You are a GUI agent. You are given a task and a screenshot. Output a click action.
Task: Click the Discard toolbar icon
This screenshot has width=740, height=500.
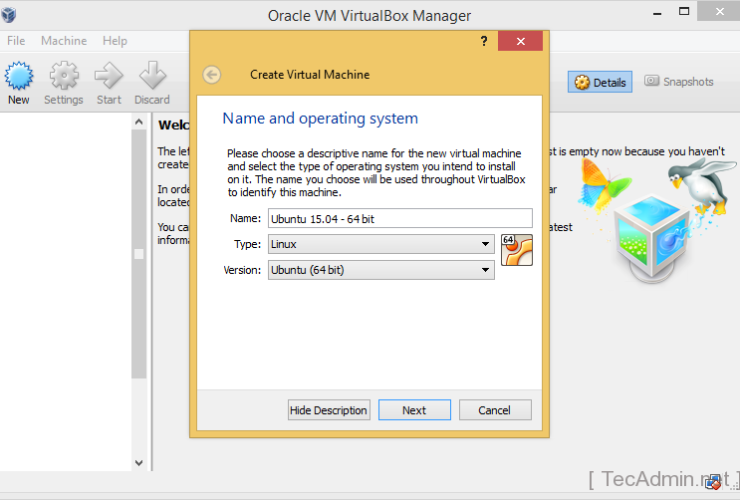coord(152,77)
